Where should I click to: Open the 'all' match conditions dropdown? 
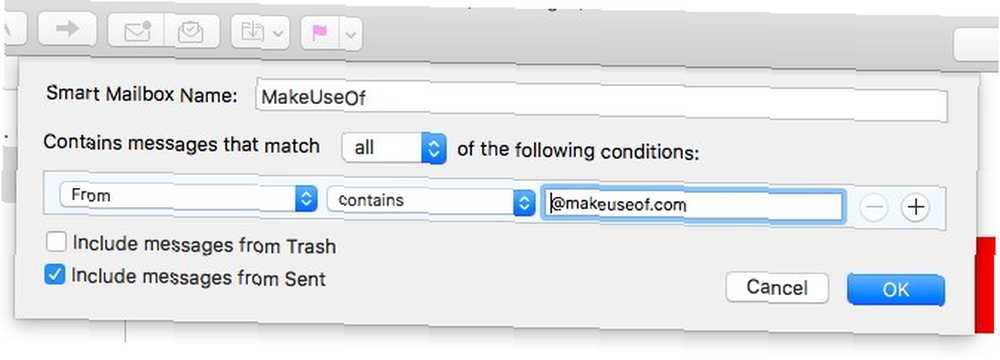tap(394, 148)
